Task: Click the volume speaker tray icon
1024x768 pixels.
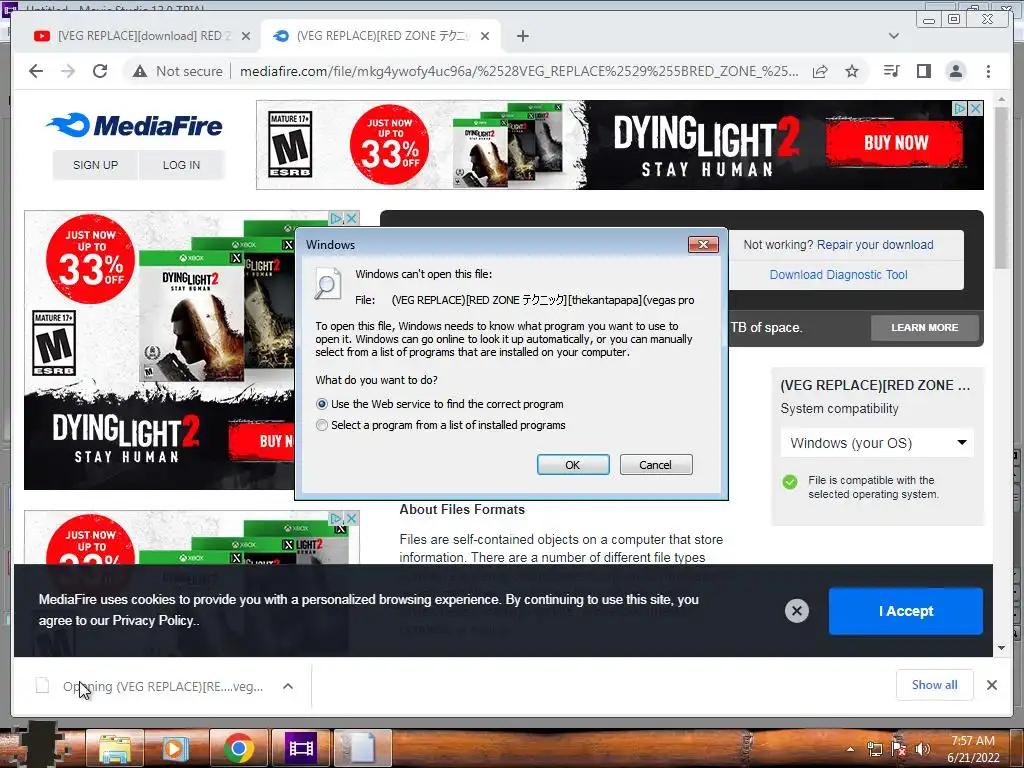Action: [922, 749]
